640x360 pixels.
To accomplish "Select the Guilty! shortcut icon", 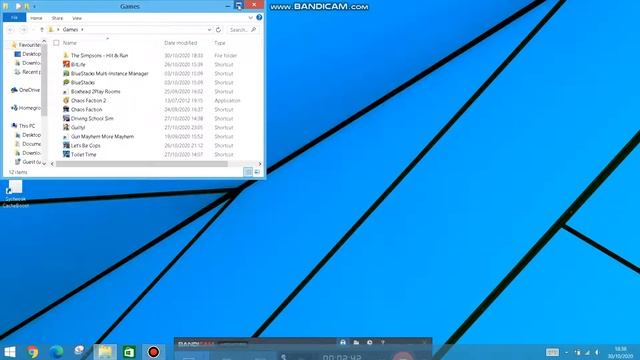I will click(x=66, y=127).
